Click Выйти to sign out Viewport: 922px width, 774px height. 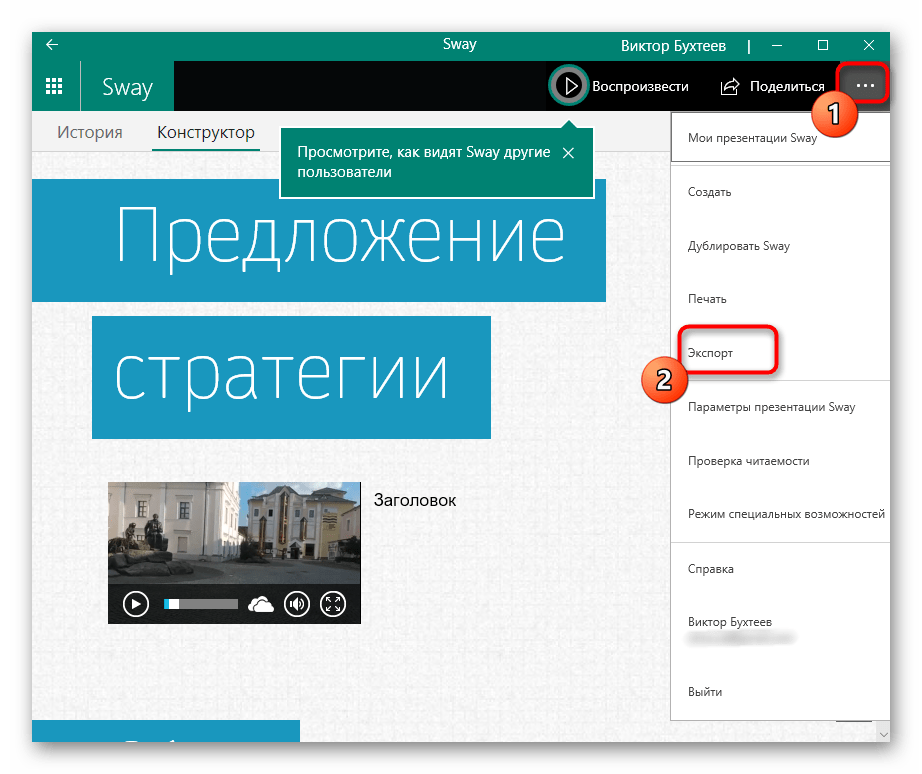point(704,692)
